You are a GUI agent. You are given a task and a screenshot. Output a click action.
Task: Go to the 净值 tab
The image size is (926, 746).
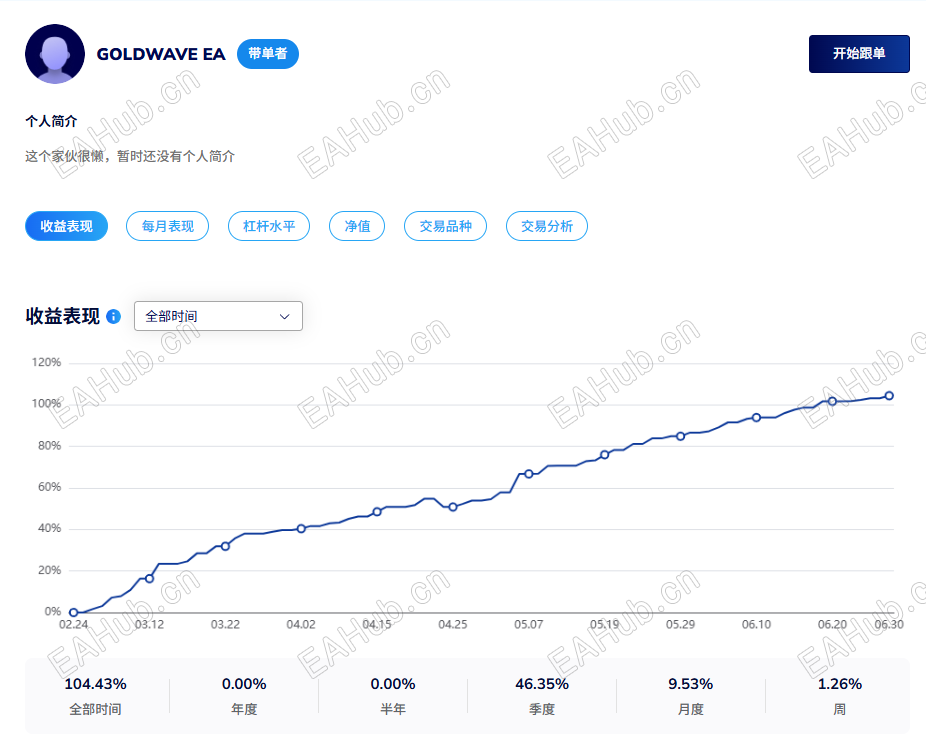(x=357, y=226)
